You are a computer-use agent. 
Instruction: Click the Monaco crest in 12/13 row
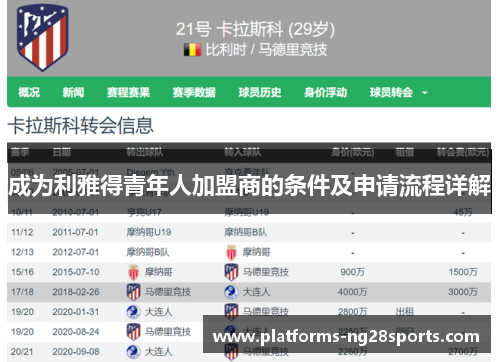click(x=231, y=252)
